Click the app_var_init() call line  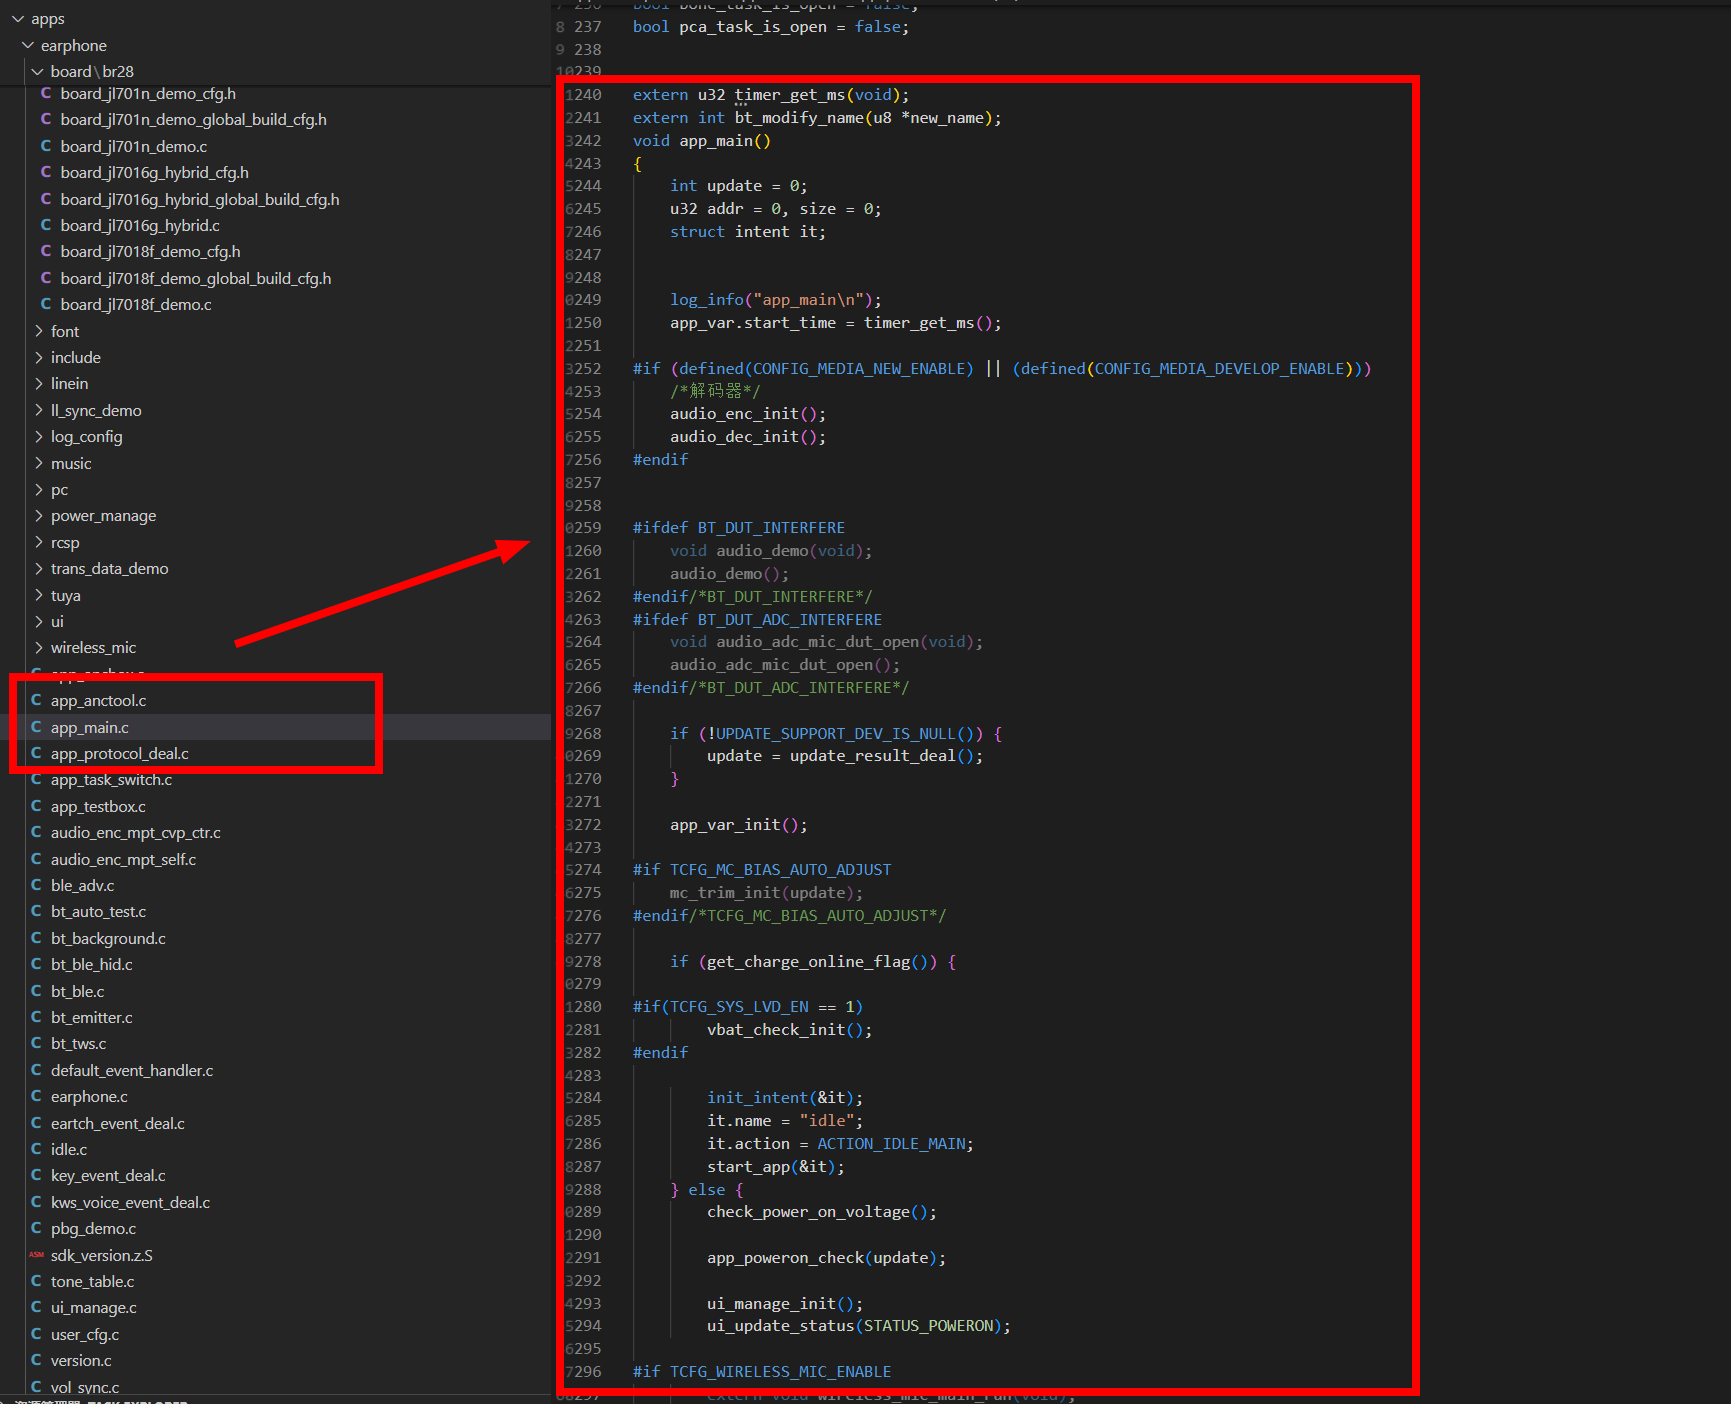738,825
